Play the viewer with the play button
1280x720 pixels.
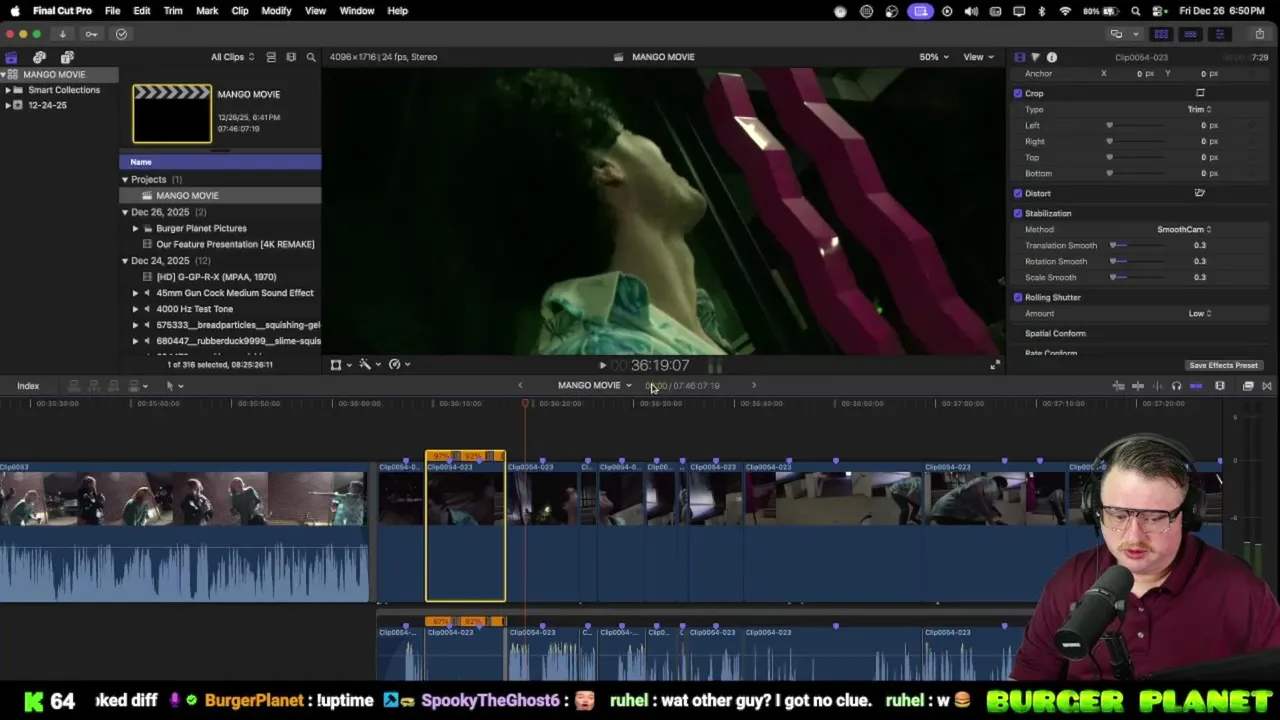click(602, 366)
